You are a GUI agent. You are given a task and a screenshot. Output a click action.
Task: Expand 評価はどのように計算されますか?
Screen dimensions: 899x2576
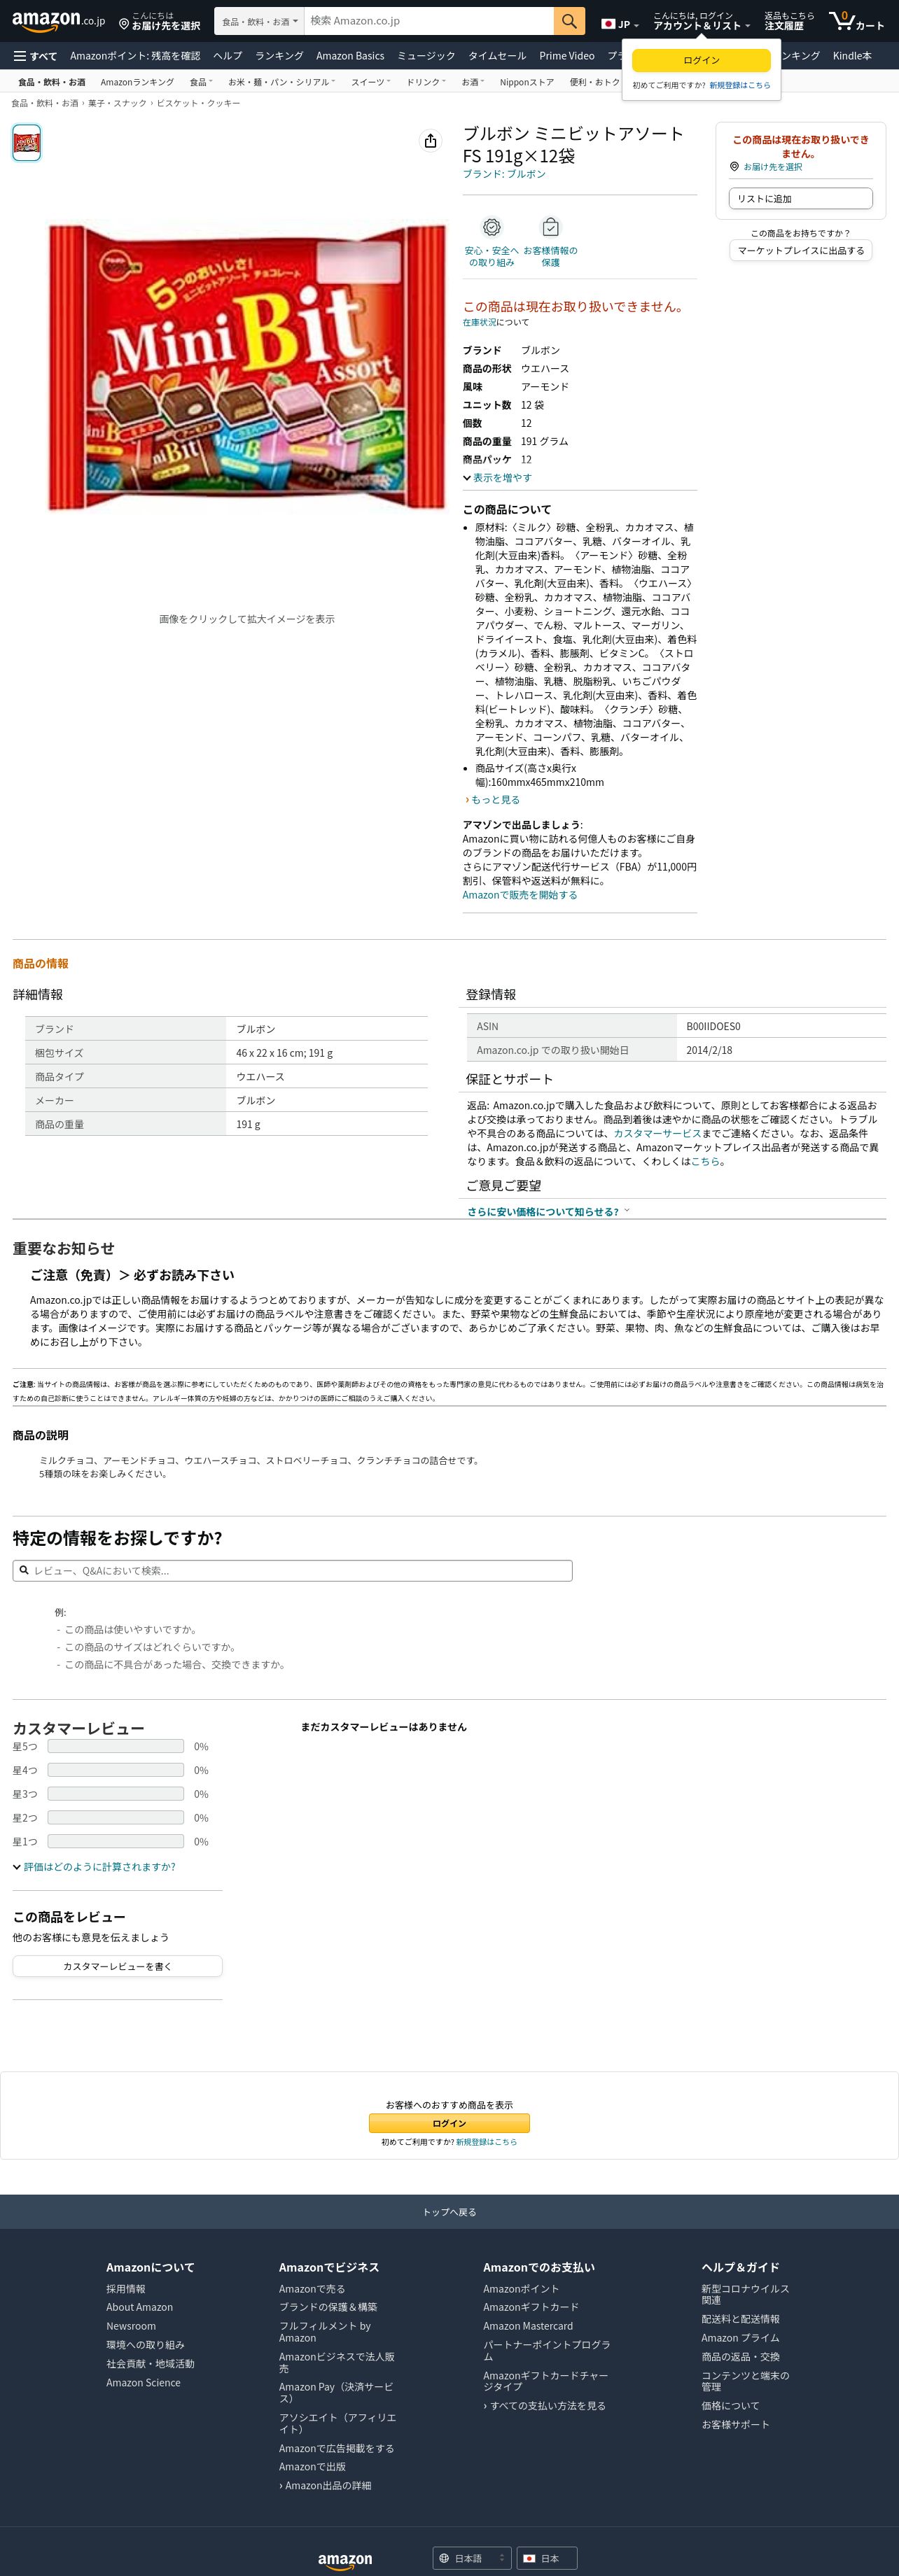[94, 1867]
